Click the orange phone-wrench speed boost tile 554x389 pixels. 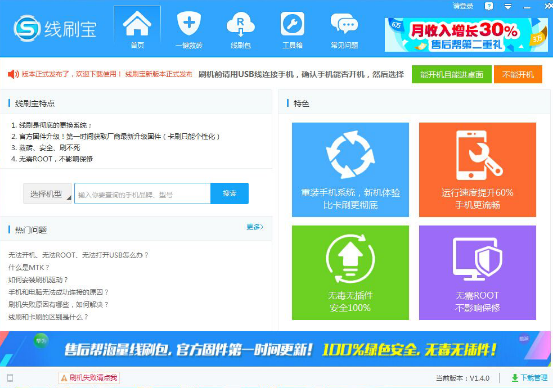pos(477,170)
